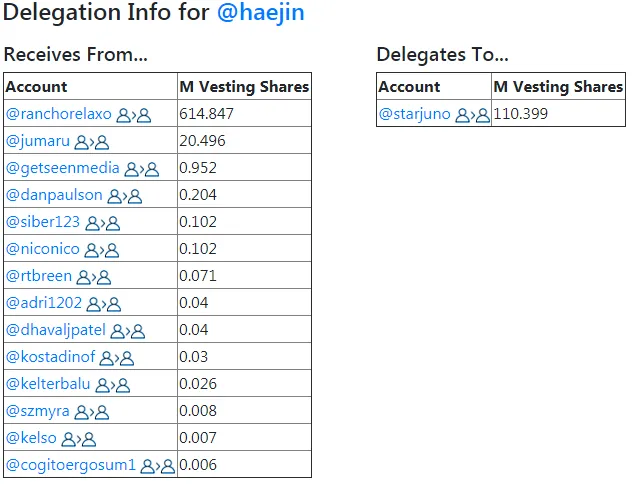Click delegation icon next to @getseenmedia
644x487 pixels.
(x=142, y=170)
